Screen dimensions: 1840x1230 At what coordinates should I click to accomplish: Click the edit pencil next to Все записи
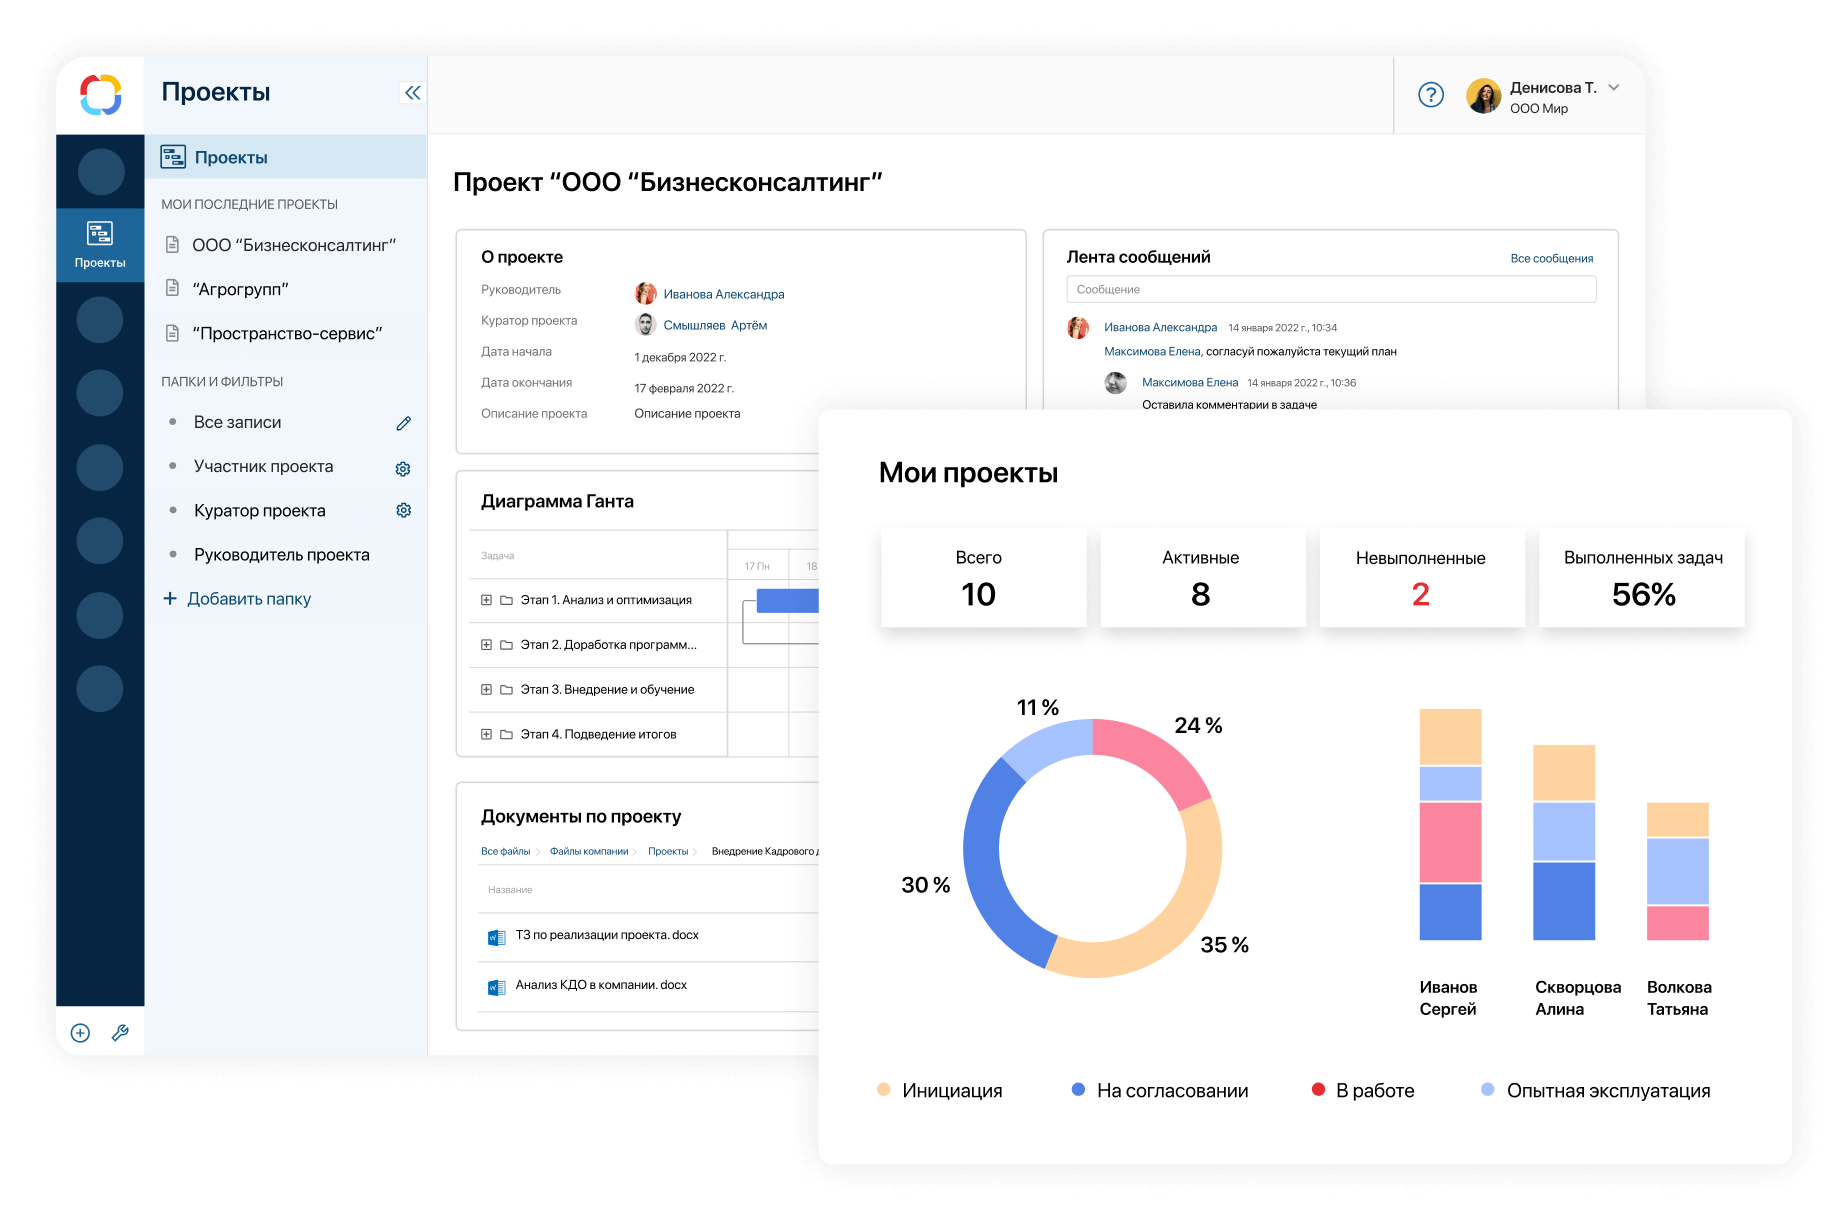click(x=404, y=422)
